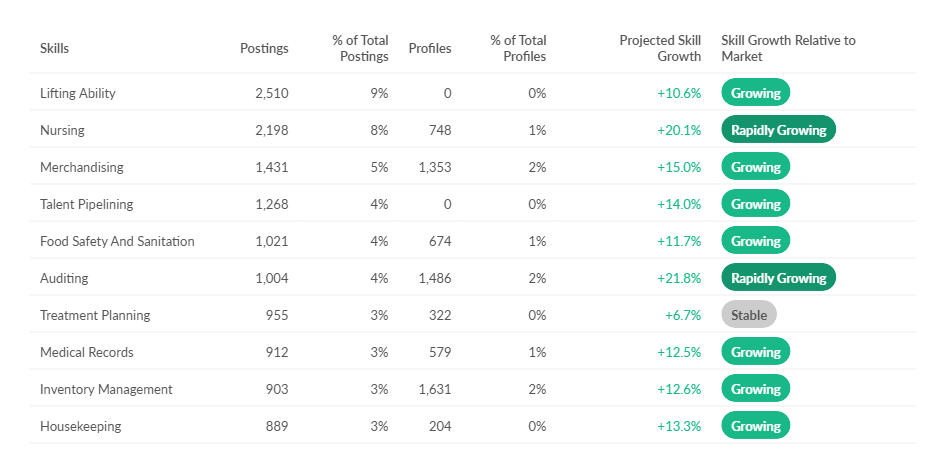
Task: Click the Profiles column header
Action: click(x=430, y=48)
